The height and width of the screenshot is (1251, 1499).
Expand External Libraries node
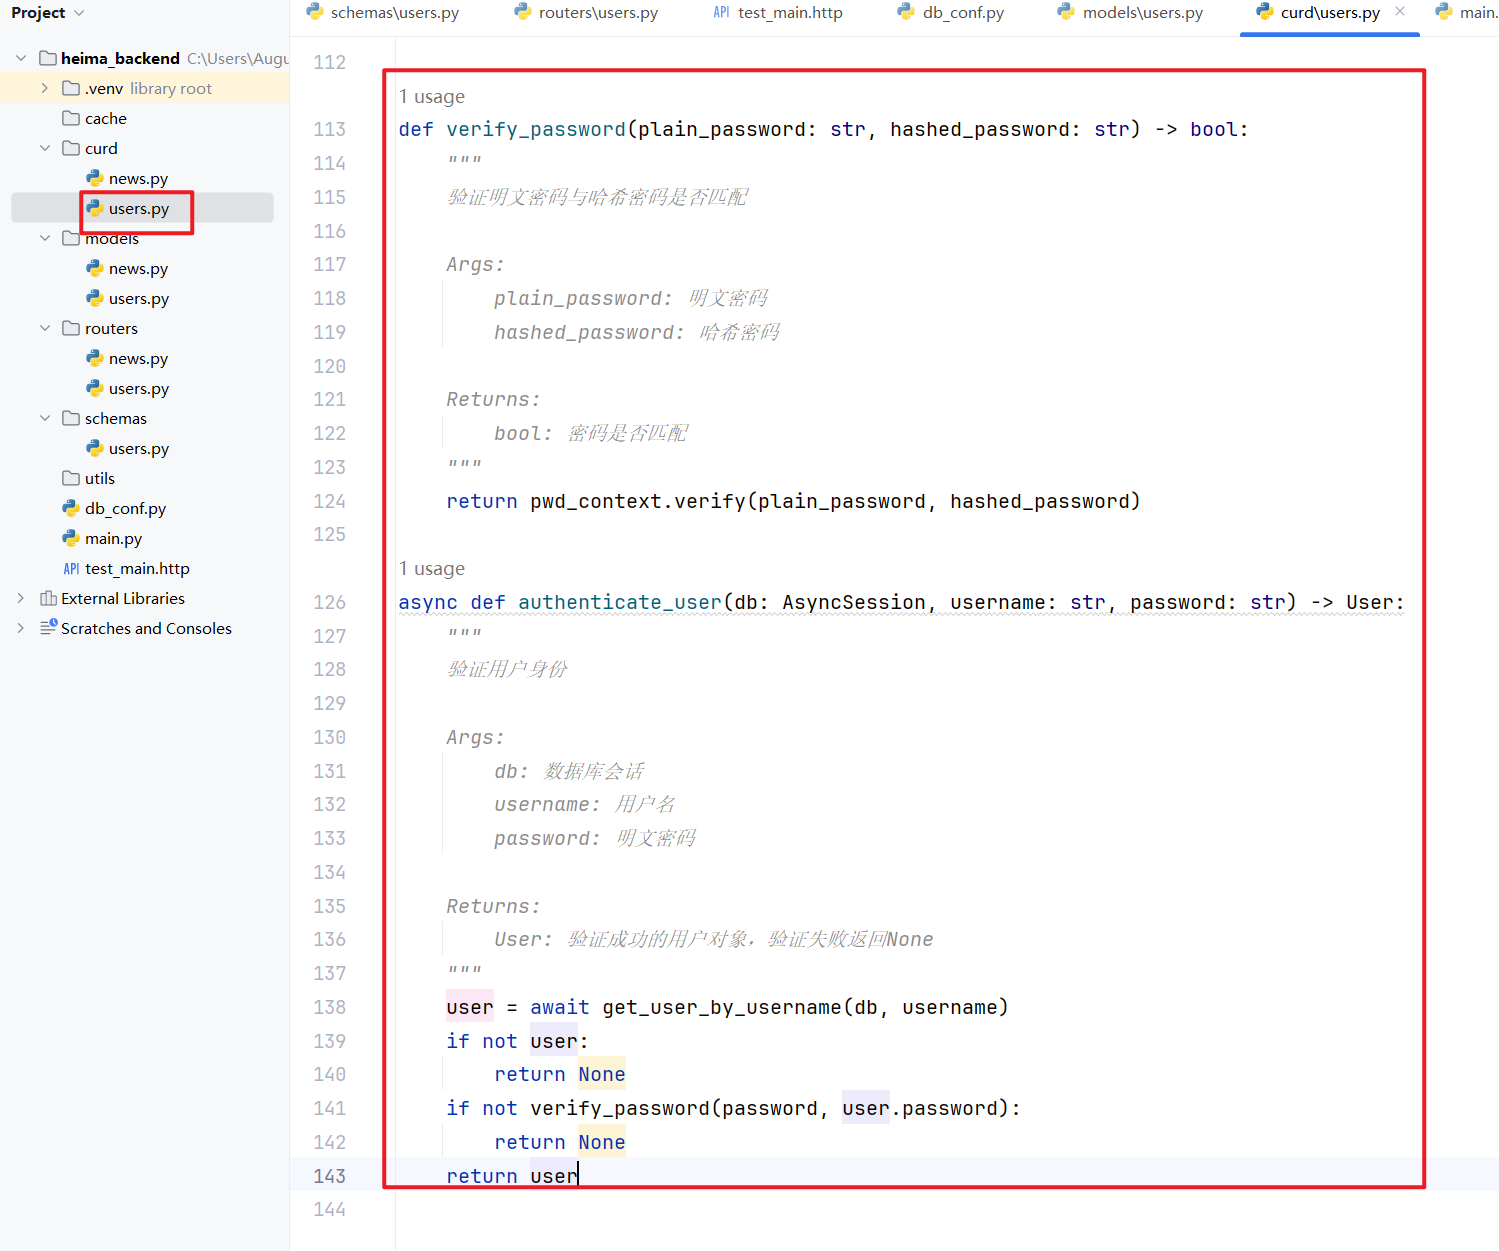coord(21,598)
